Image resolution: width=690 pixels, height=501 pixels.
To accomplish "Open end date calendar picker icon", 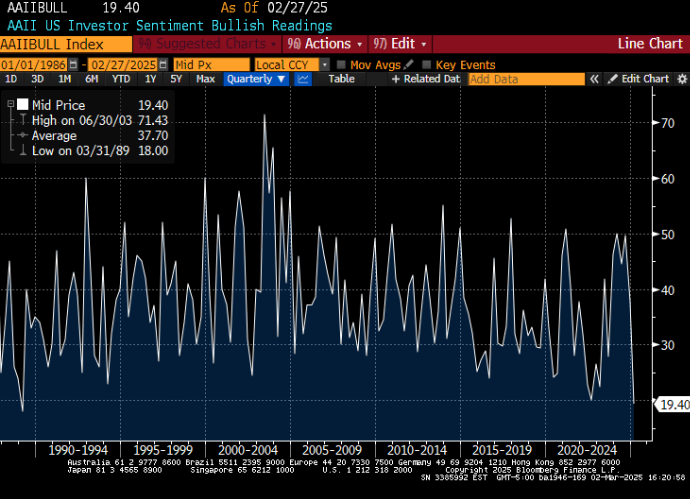I will [x=163, y=65].
